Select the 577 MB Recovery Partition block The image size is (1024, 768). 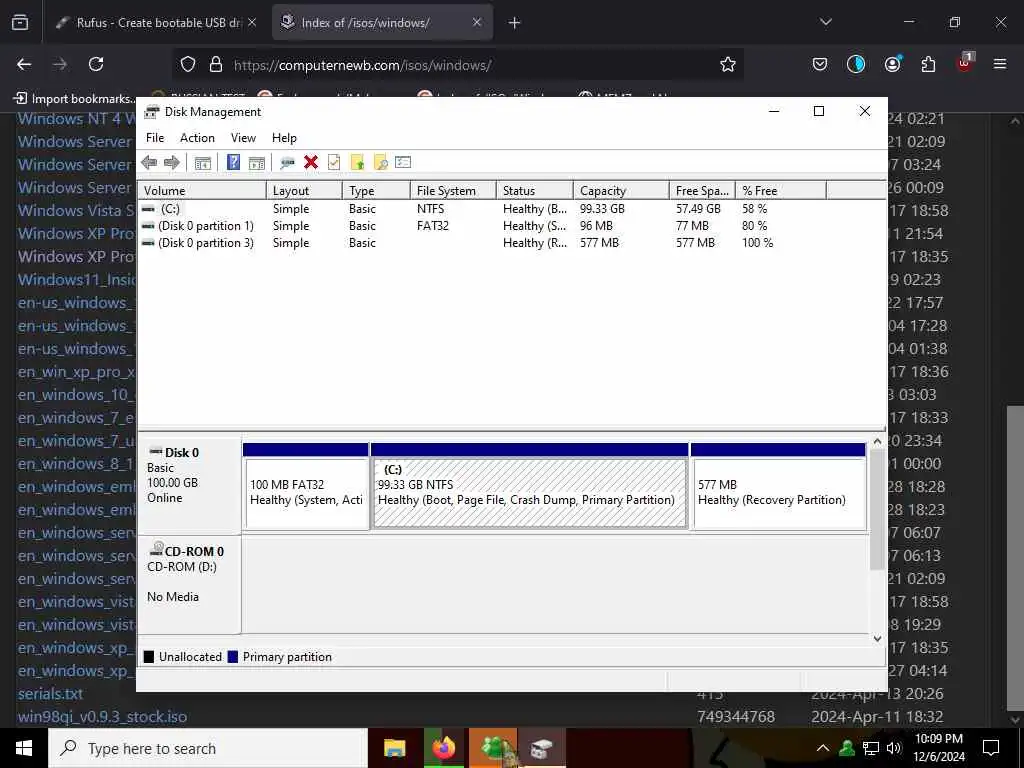(778, 486)
